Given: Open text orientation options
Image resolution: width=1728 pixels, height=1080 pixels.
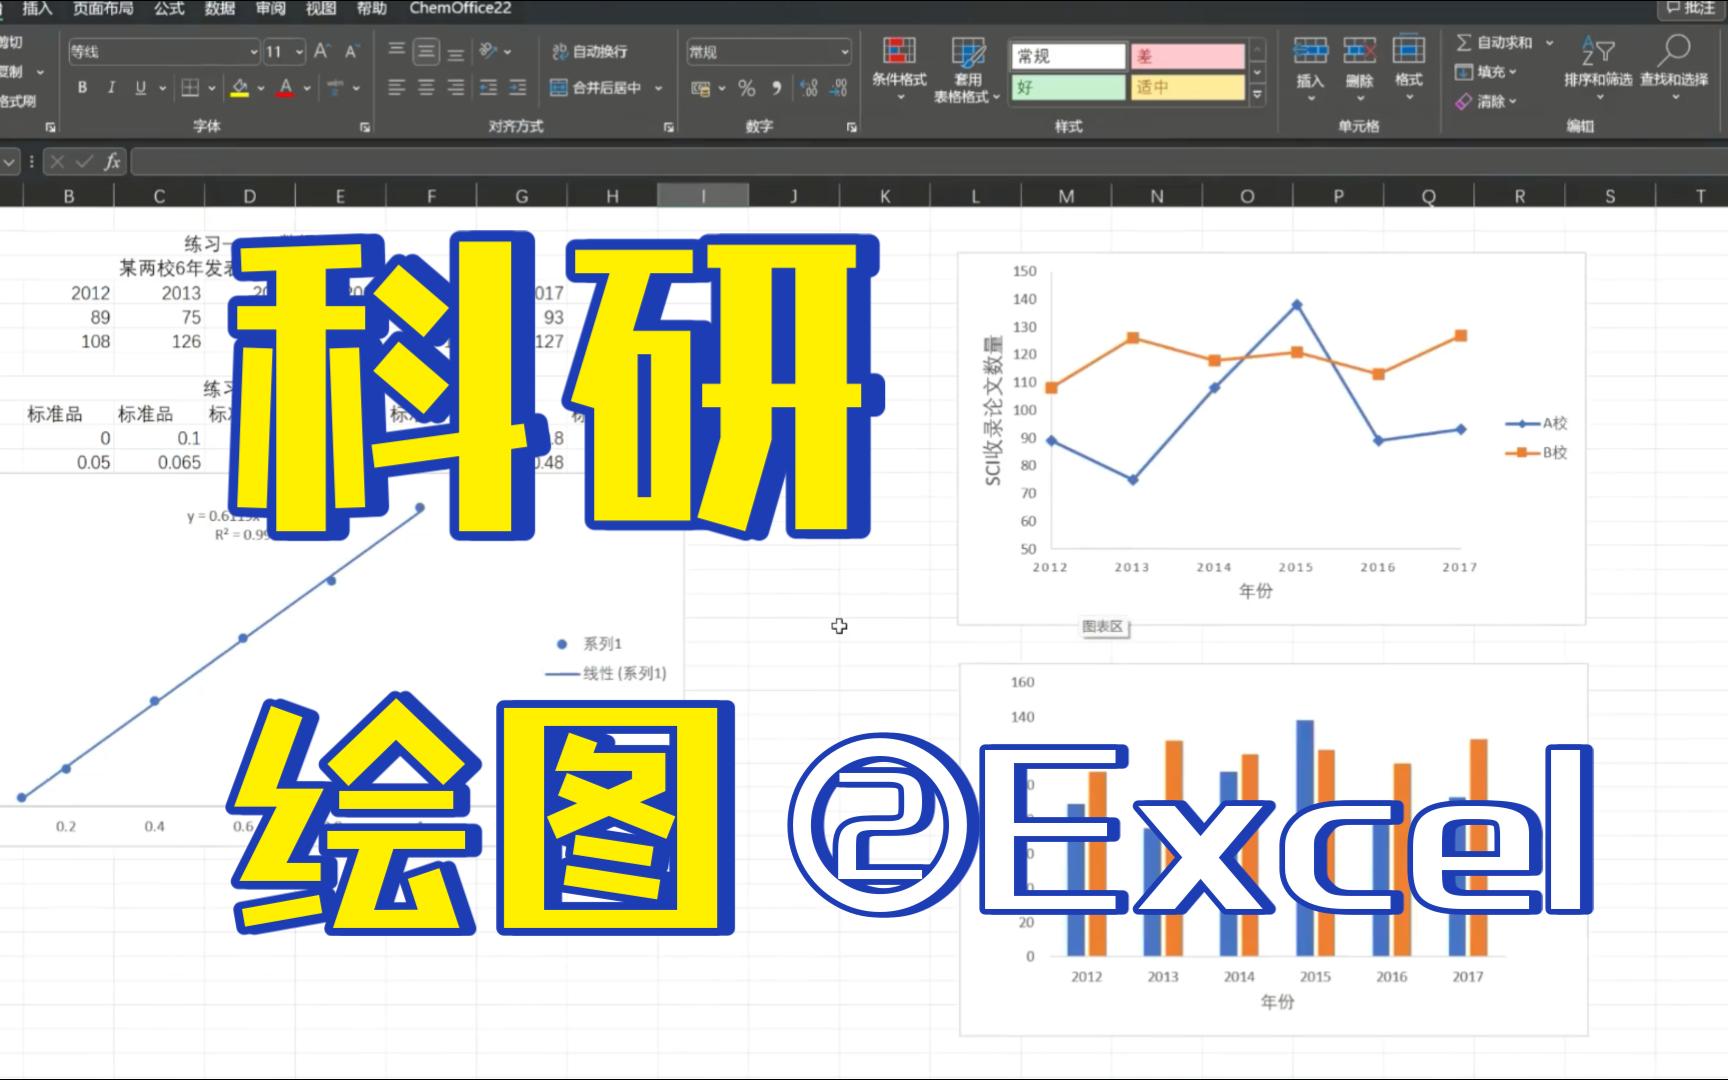Looking at the screenshot, I should [x=494, y=51].
